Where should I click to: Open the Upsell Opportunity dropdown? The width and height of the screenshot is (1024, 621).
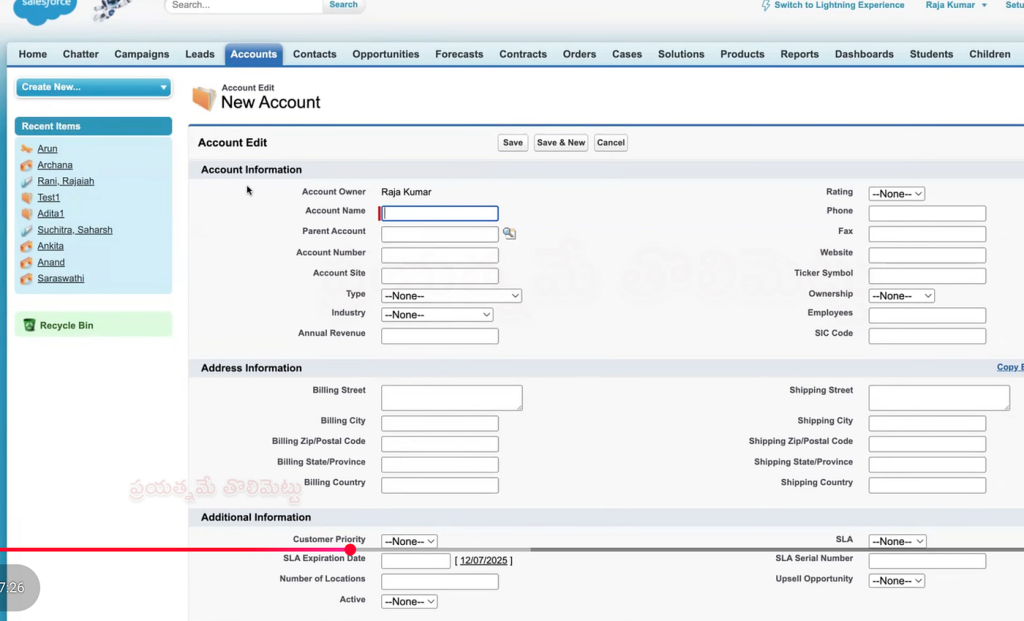pyautogui.click(x=895, y=580)
